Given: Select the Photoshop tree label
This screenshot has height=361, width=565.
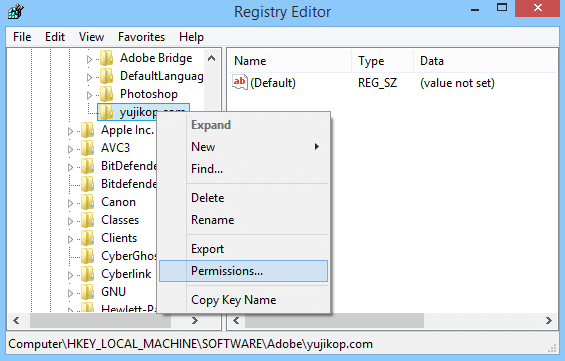Looking at the screenshot, I should tap(149, 94).
